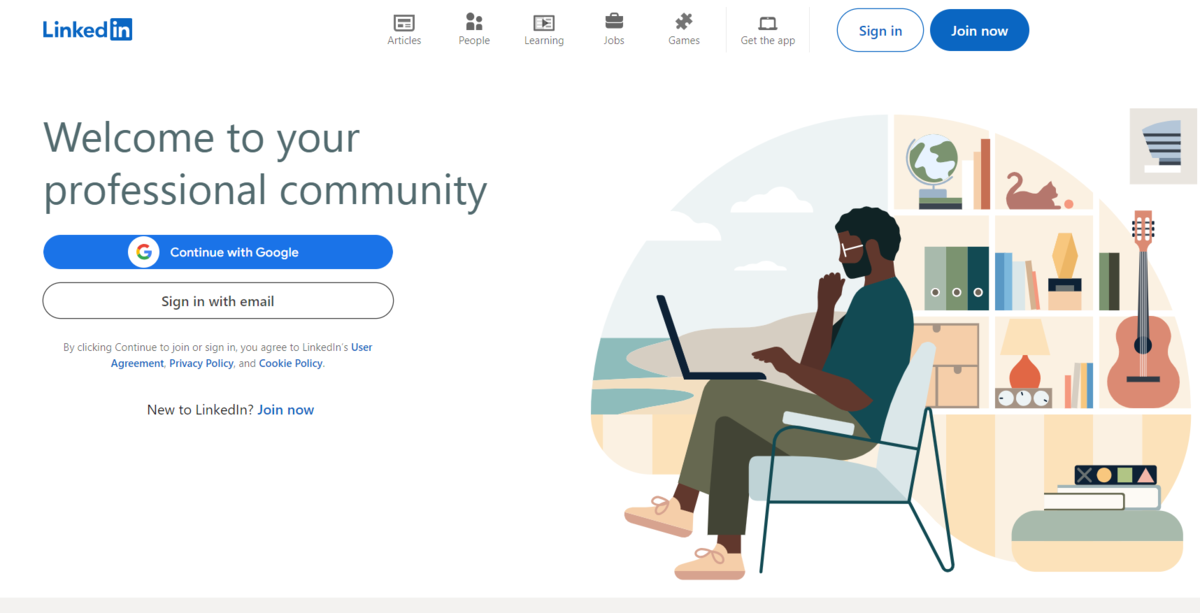Viewport: 1200px width, 613px height.
Task: Select the Learning label in top navigation
Action: point(544,41)
